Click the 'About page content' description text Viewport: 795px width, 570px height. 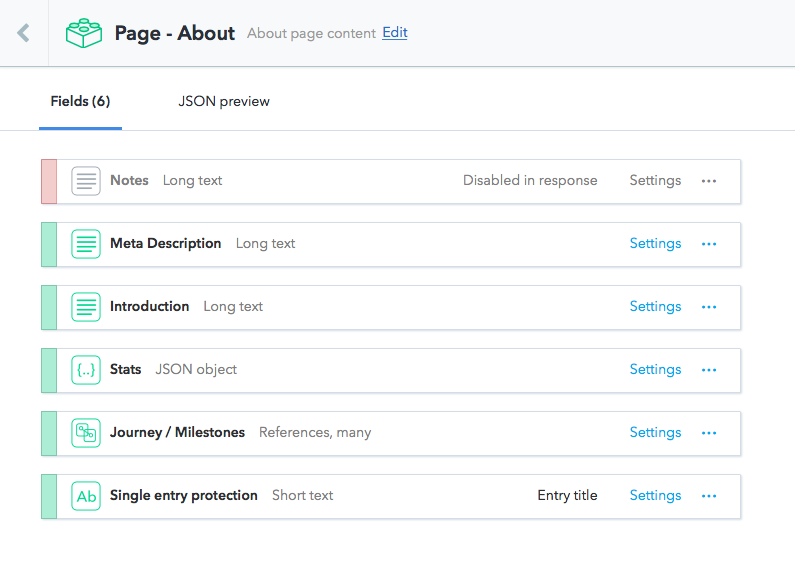[311, 33]
